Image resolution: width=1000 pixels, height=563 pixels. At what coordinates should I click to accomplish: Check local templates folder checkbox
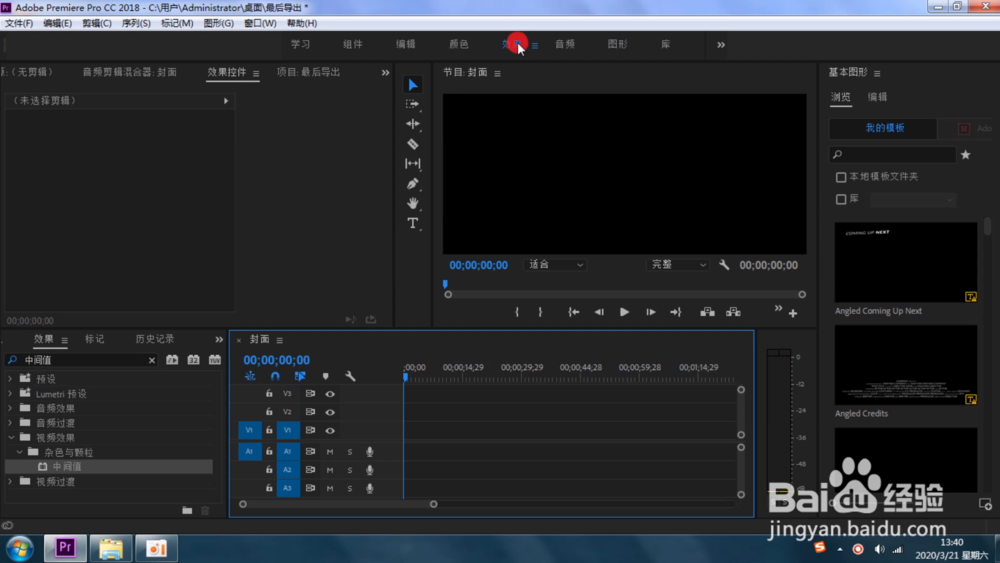(x=841, y=177)
